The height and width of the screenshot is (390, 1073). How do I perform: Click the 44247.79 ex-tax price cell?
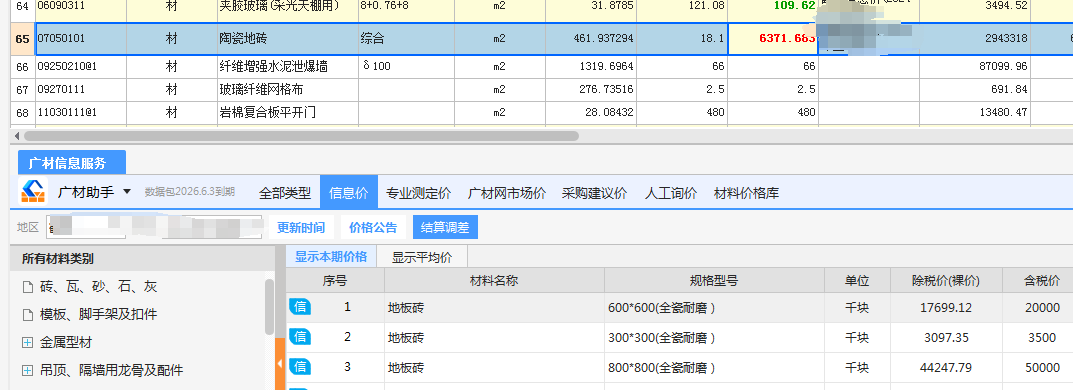click(946, 367)
